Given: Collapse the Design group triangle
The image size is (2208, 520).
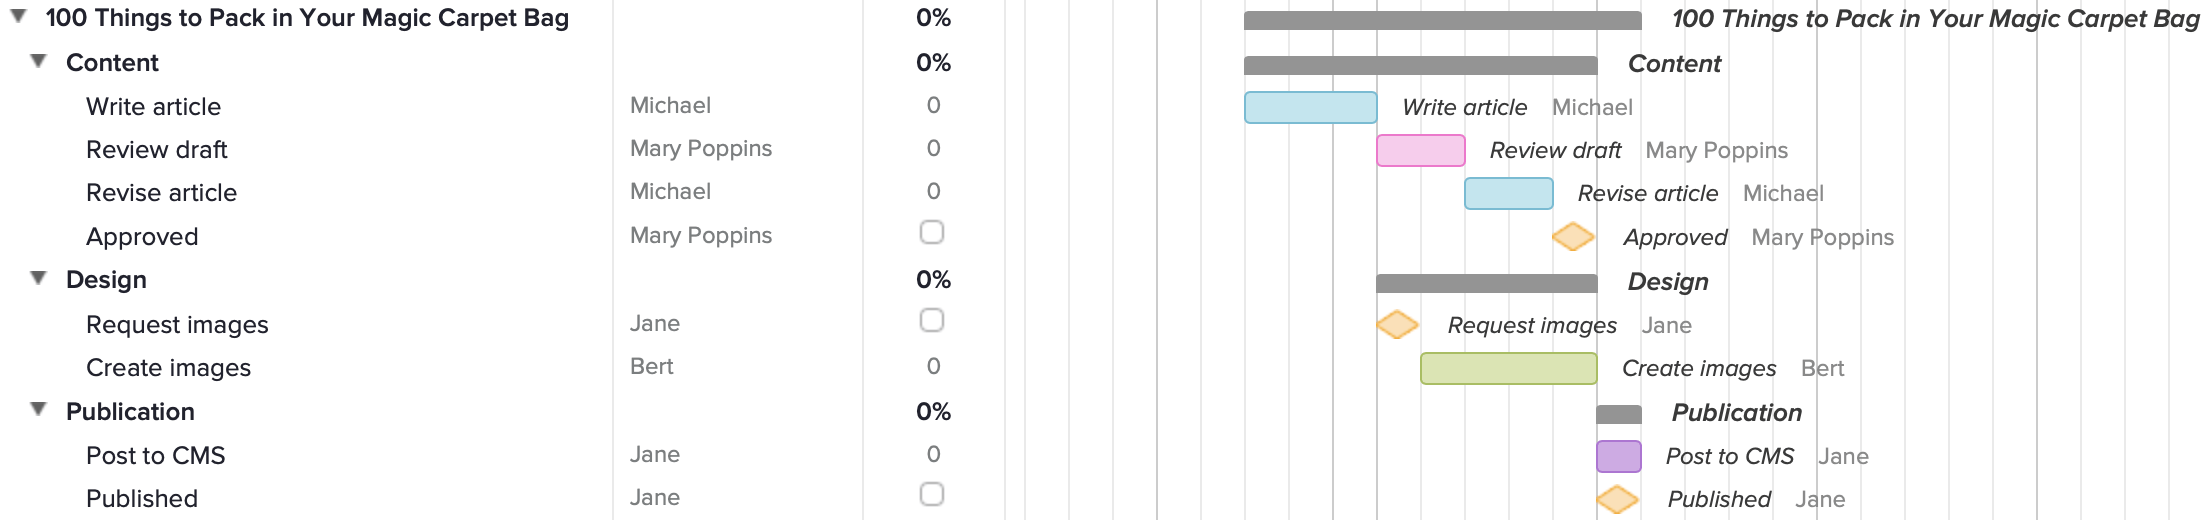Looking at the screenshot, I should pyautogui.click(x=39, y=278).
